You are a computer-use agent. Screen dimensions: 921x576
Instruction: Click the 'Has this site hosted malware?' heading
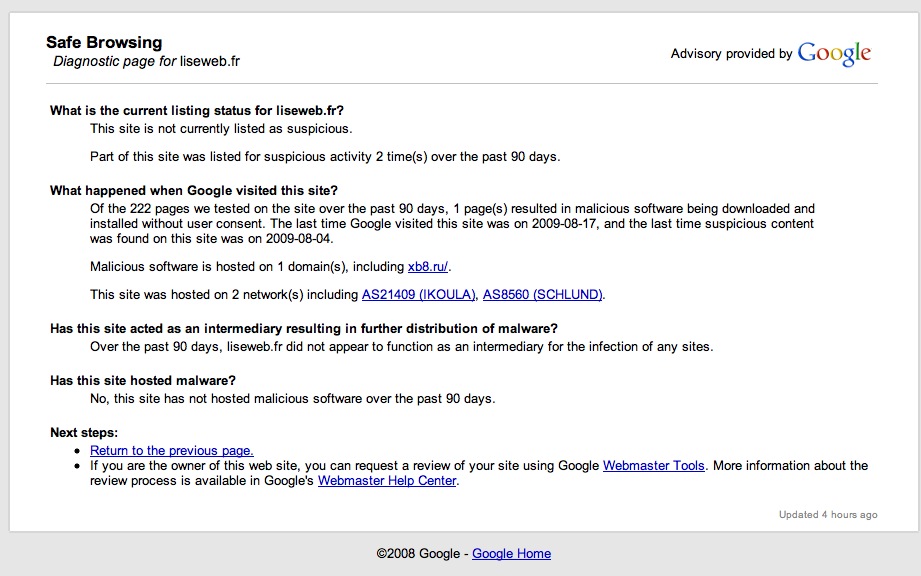(x=142, y=380)
